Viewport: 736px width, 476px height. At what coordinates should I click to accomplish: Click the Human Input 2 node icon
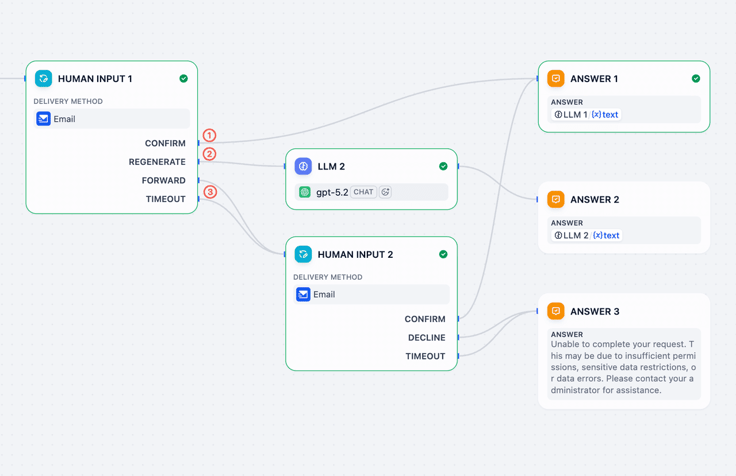pos(303,254)
